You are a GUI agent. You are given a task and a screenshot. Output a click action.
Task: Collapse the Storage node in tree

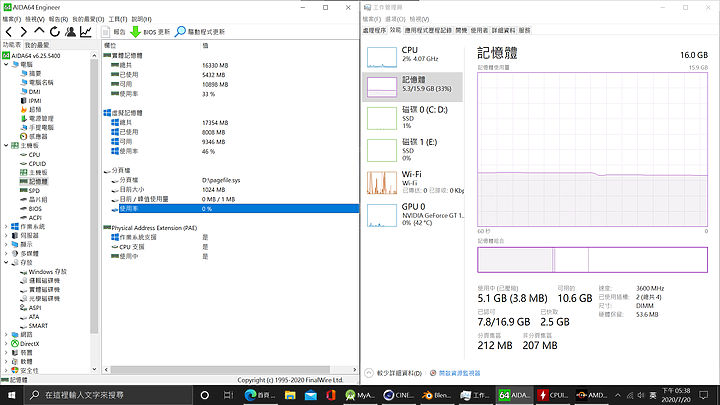click(6, 263)
